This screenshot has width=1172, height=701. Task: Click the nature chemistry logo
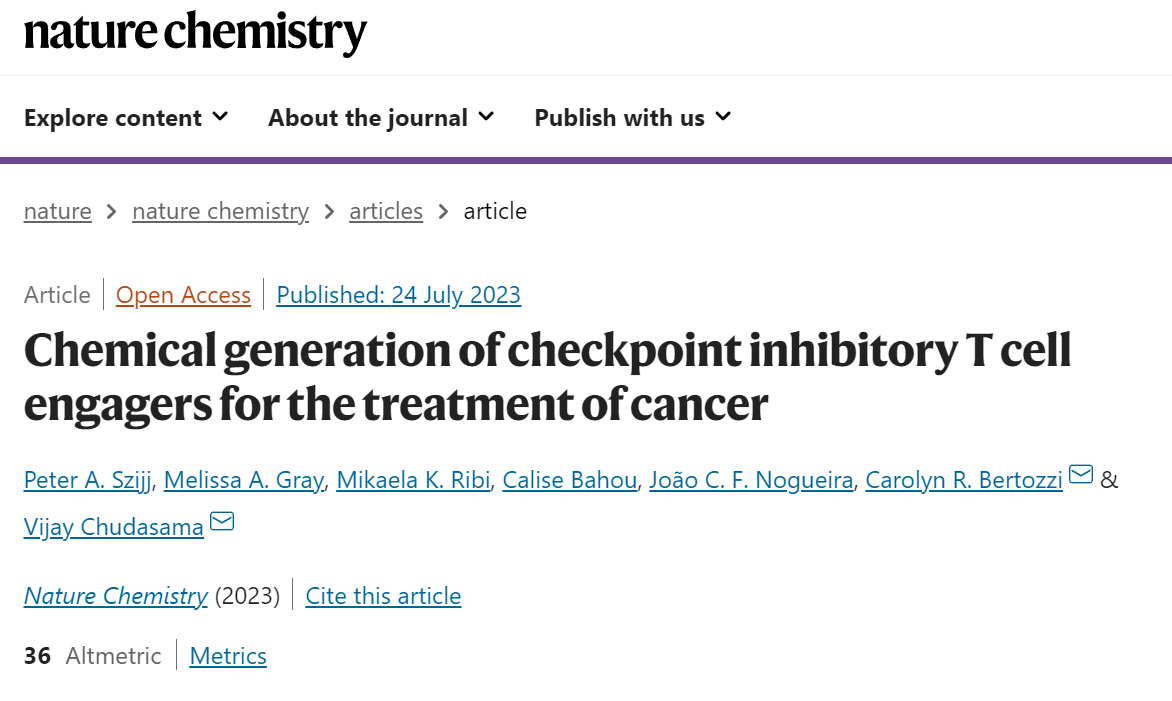pyautogui.click(x=195, y=33)
